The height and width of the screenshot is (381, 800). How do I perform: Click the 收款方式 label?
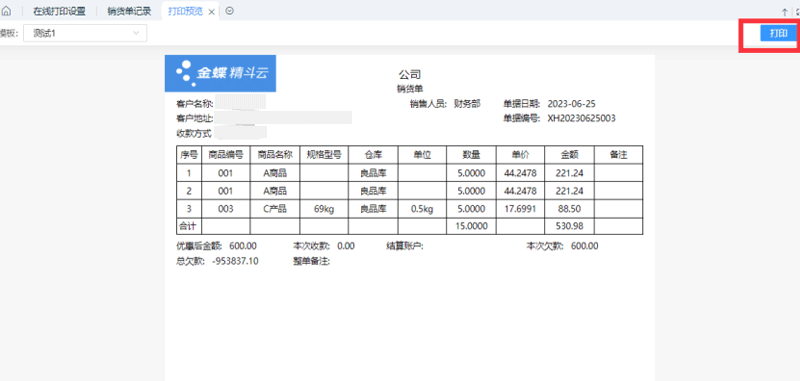194,134
